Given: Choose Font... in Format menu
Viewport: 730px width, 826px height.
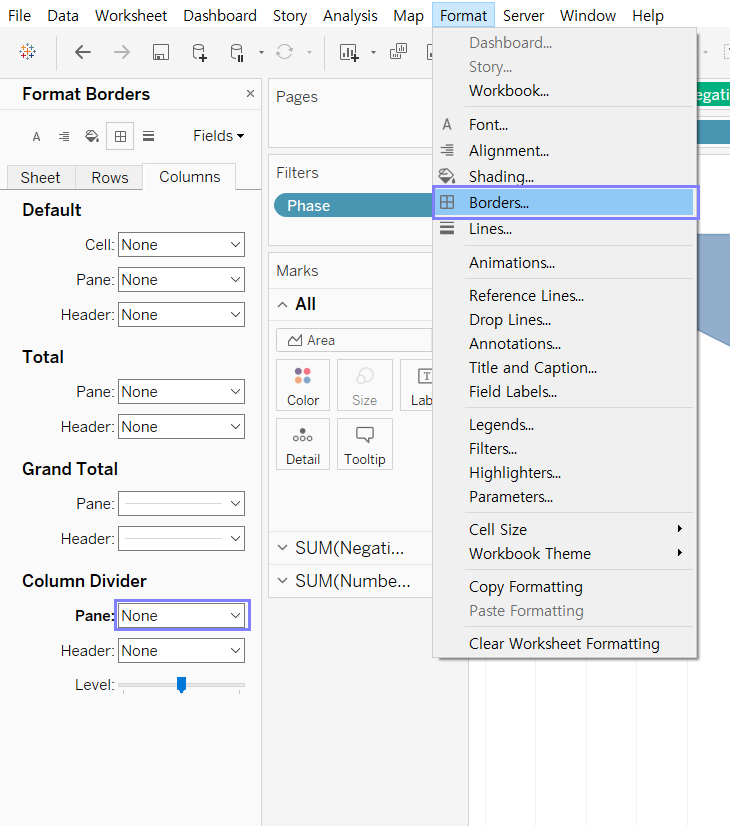Looking at the screenshot, I should 566,125.
